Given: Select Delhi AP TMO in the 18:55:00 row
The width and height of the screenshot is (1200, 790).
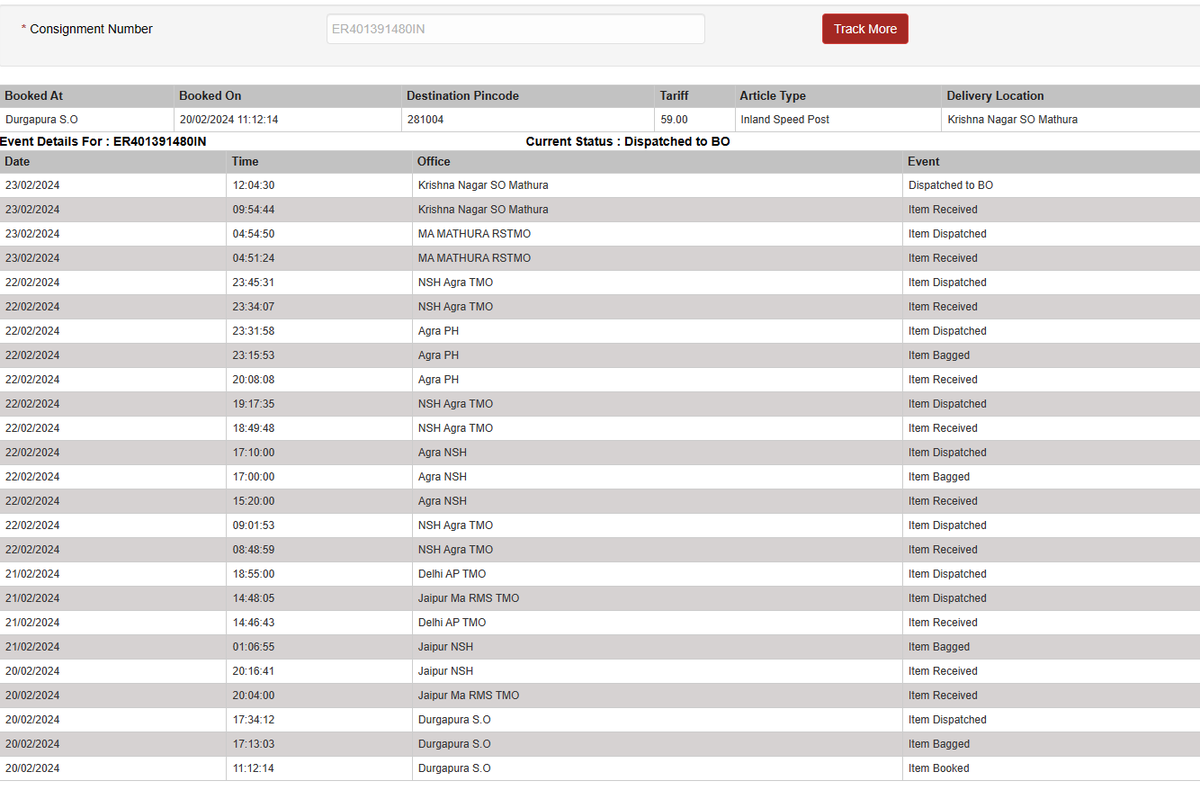Looking at the screenshot, I should pyautogui.click(x=452, y=574).
